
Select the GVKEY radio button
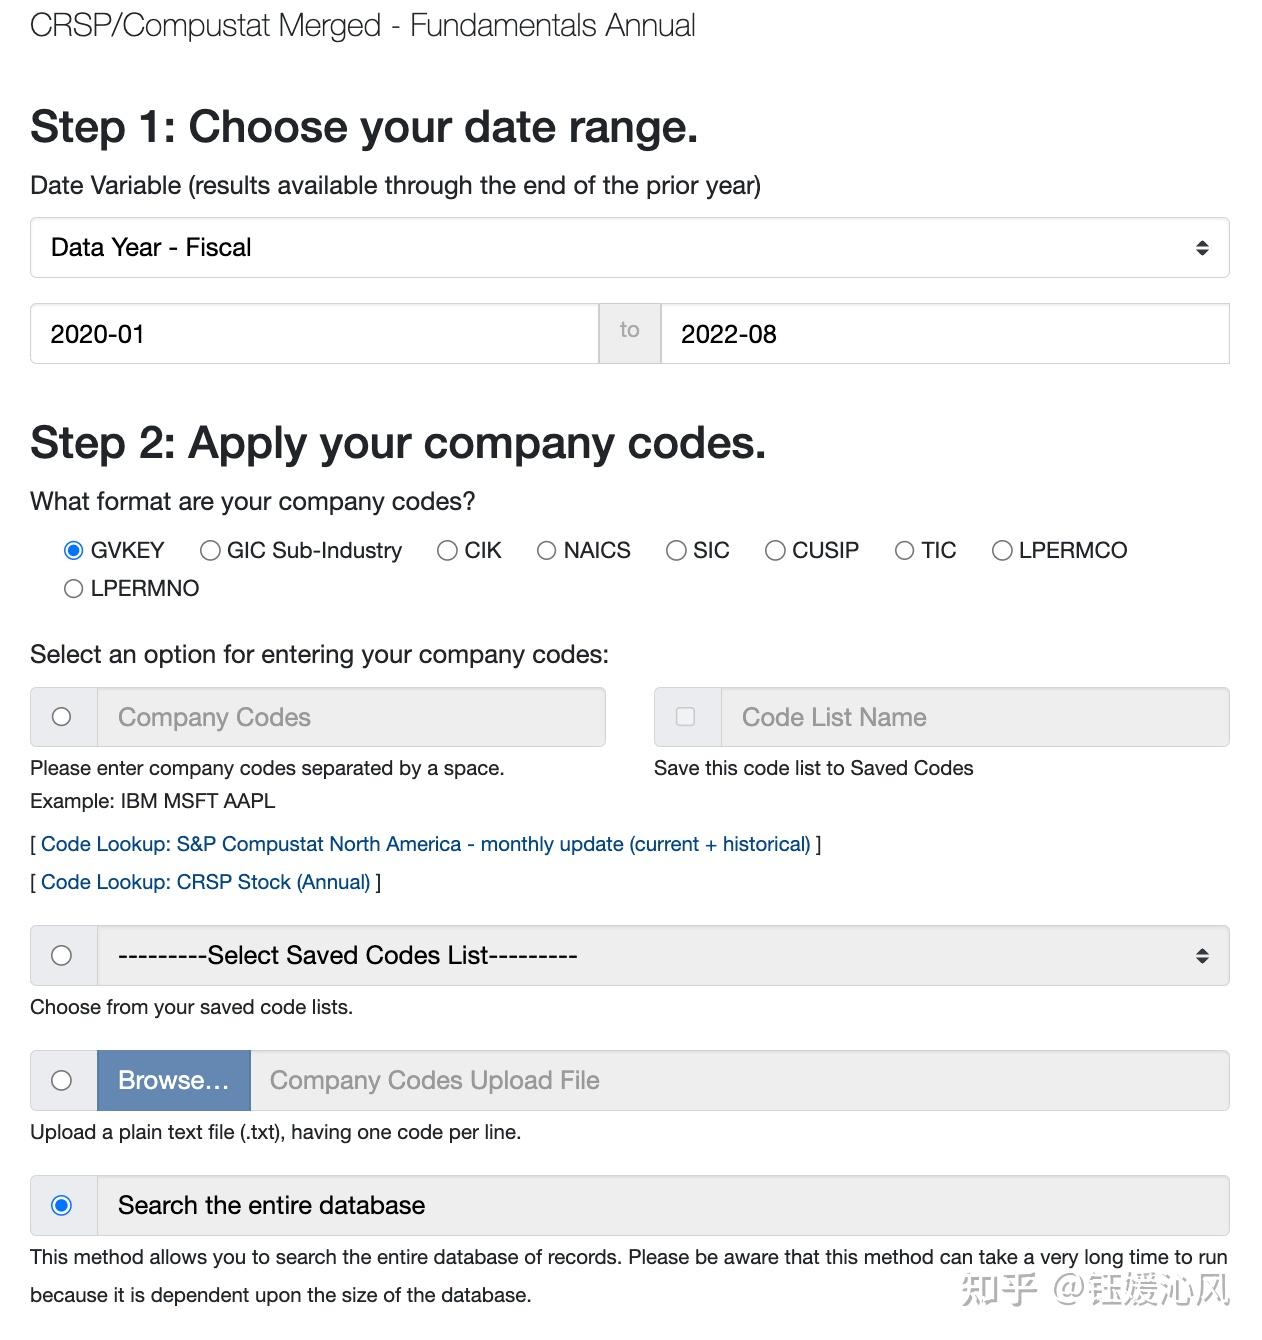(73, 551)
